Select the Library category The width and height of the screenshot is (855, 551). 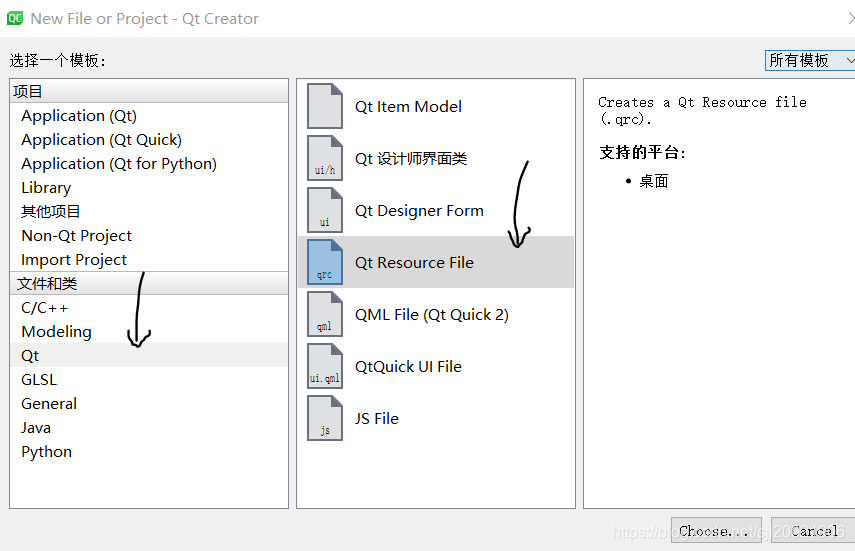point(149,188)
